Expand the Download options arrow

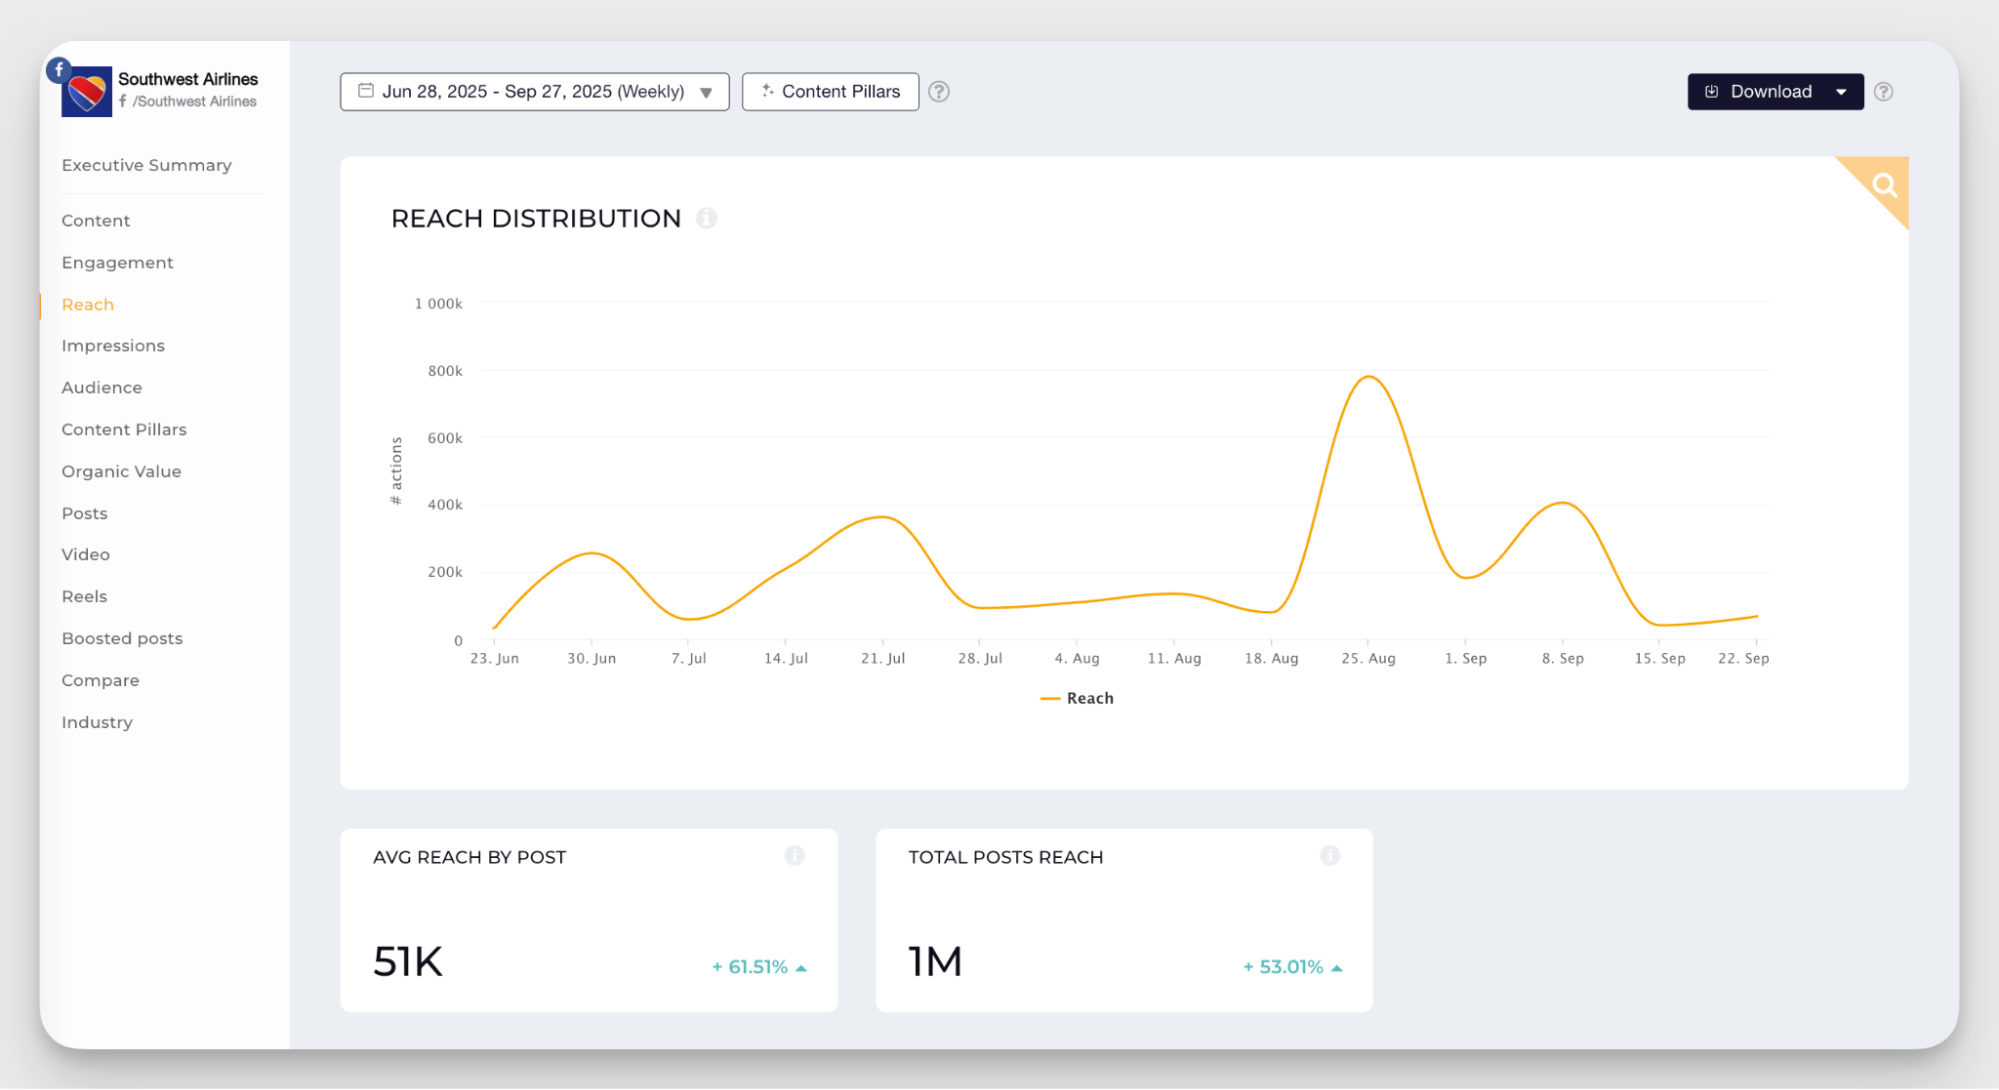[1841, 92]
